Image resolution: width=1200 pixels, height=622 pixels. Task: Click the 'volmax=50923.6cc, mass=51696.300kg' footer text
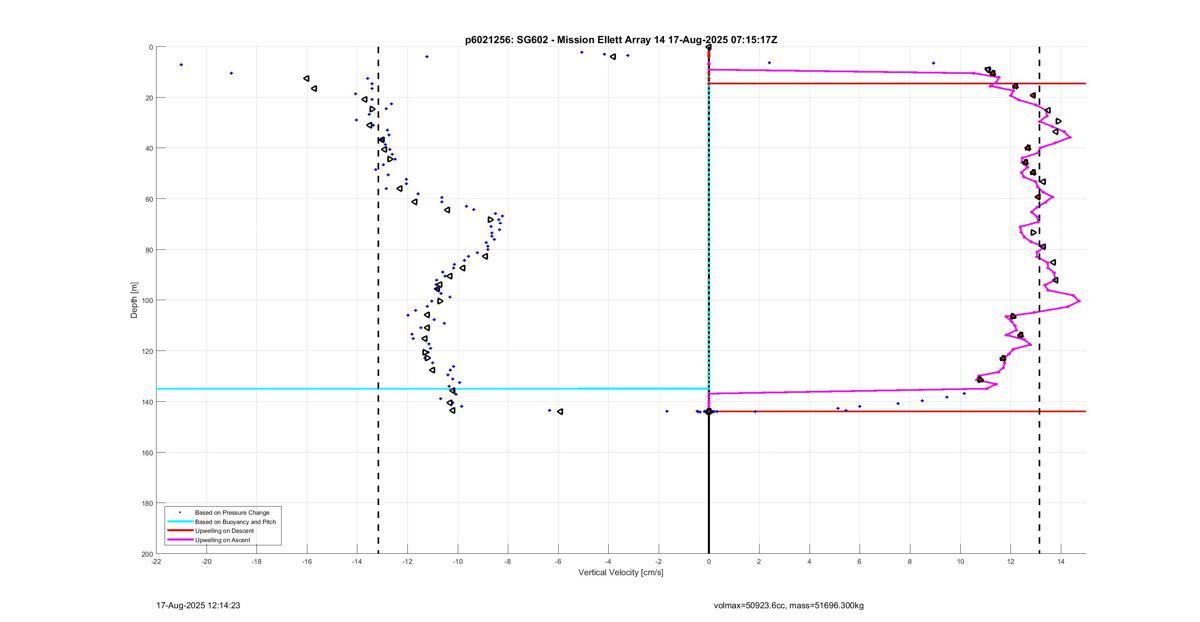(x=788, y=605)
